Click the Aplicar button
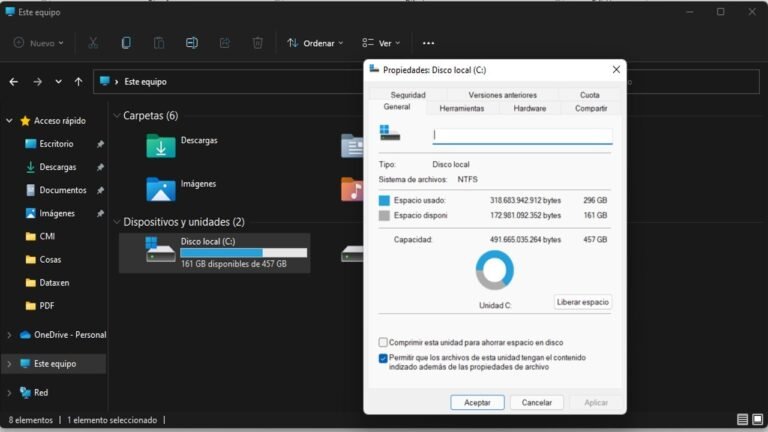768x432 pixels. point(596,403)
